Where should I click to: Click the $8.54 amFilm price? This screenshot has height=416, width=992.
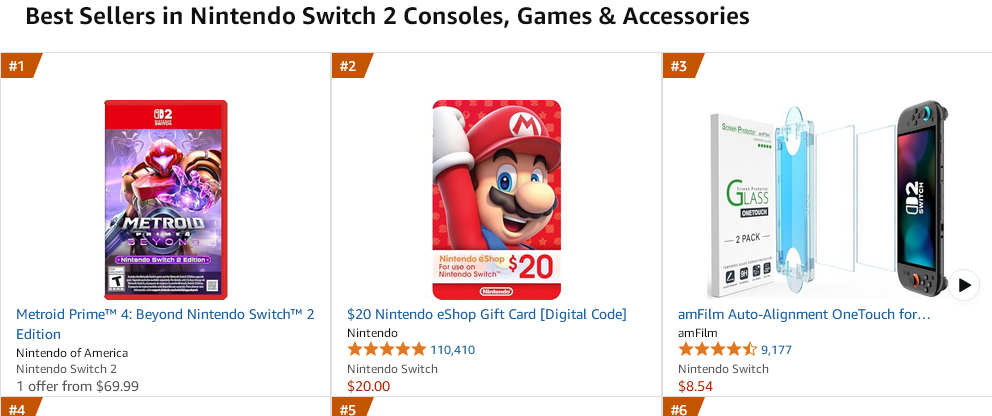pyautogui.click(x=695, y=386)
